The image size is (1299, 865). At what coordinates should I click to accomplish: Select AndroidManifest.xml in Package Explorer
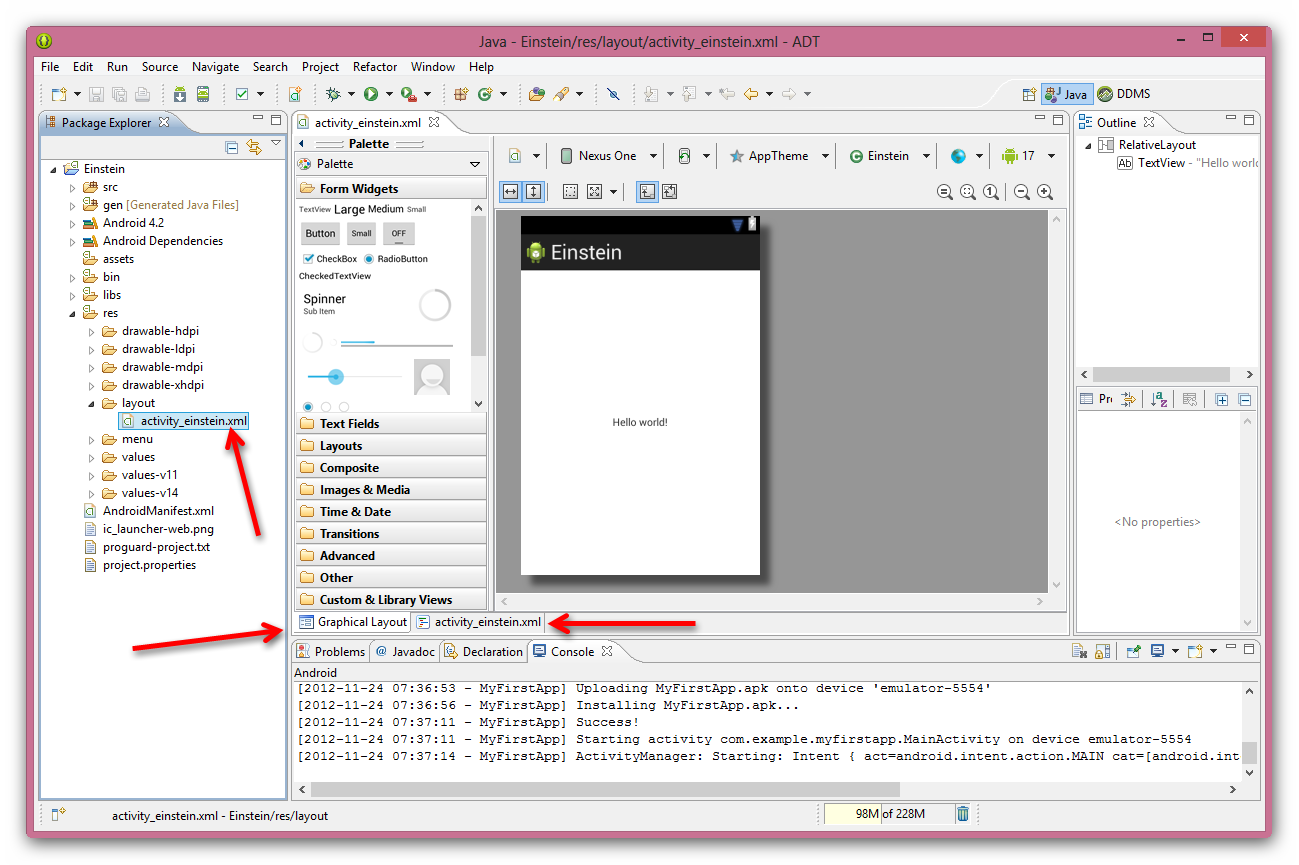(149, 511)
